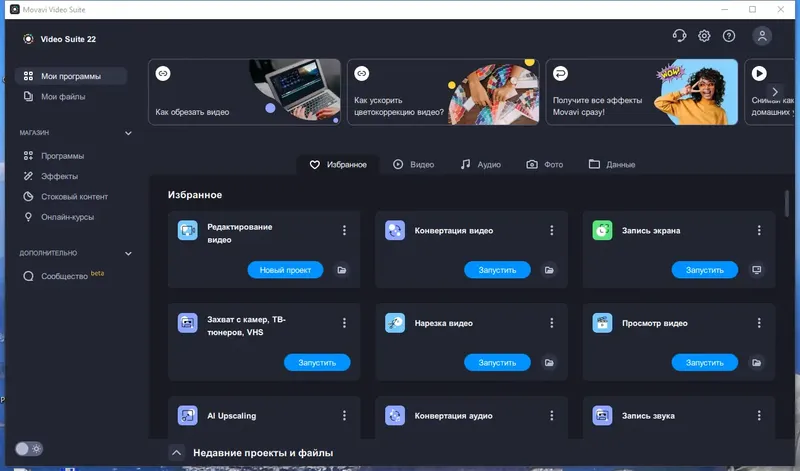Open more options for Конвертация видео

click(x=552, y=231)
